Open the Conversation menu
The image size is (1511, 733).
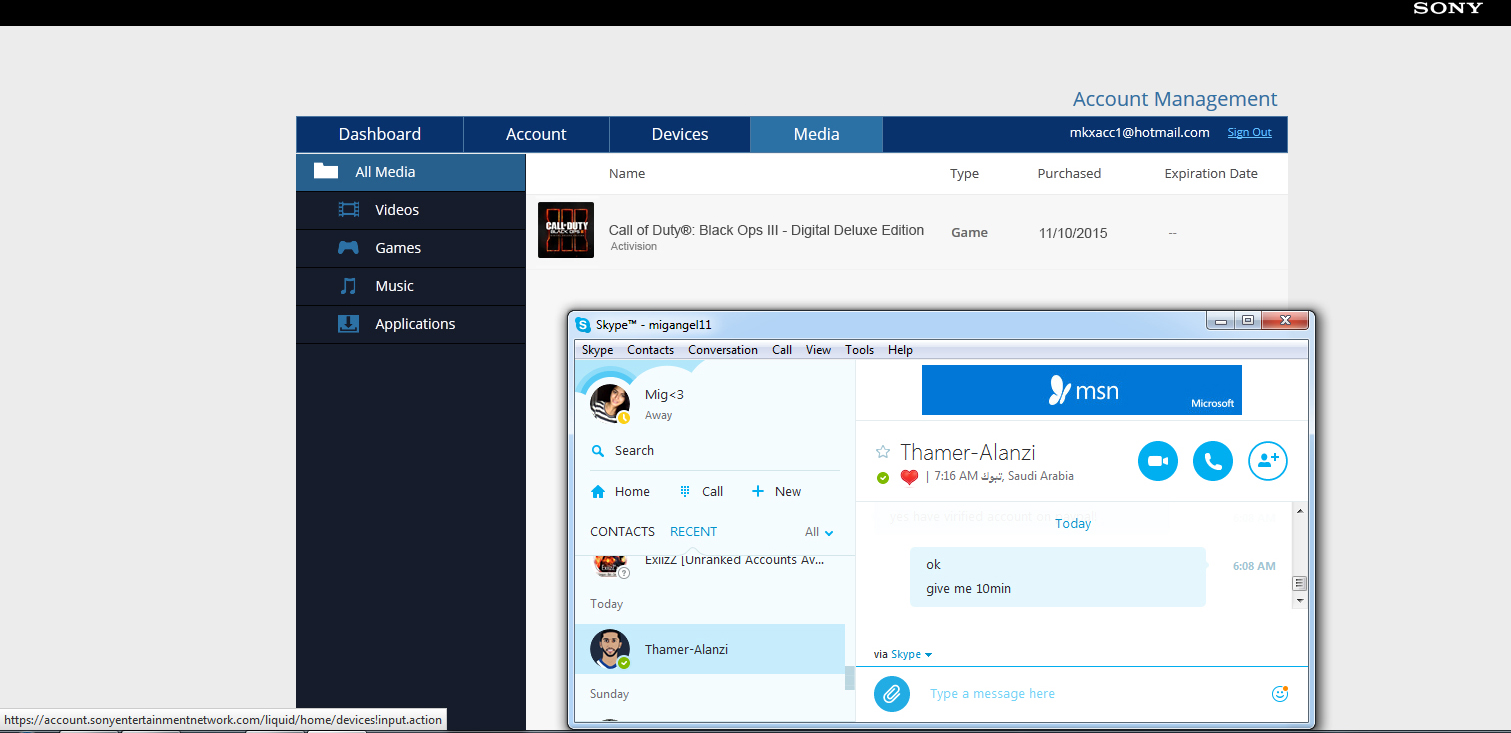(x=723, y=350)
